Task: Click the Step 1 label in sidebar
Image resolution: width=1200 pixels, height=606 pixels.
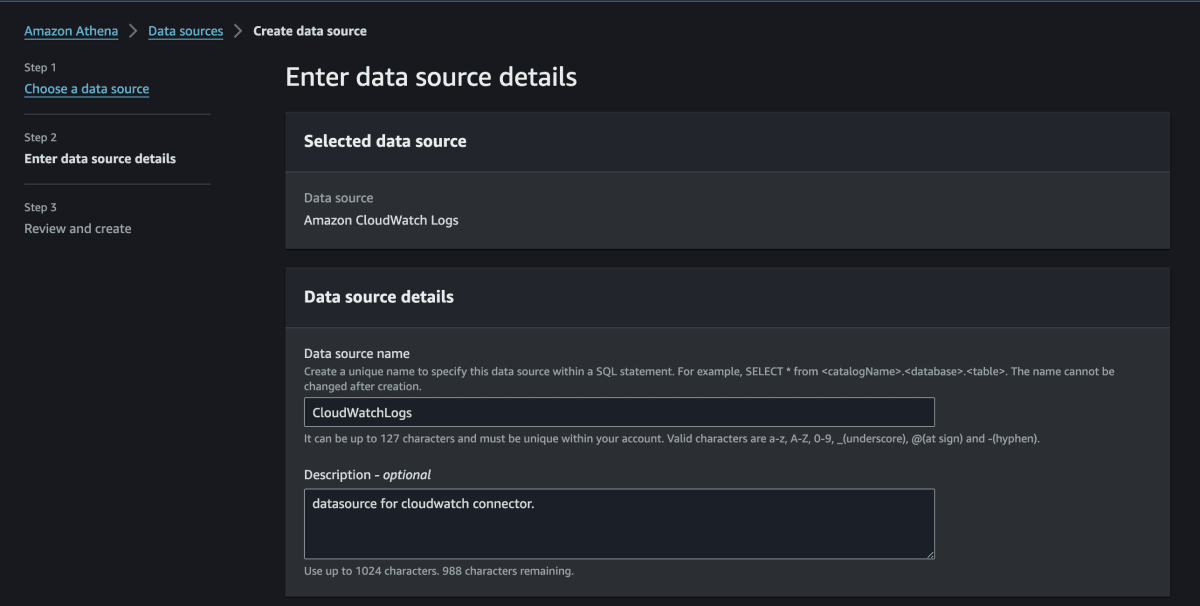Action: tap(41, 67)
